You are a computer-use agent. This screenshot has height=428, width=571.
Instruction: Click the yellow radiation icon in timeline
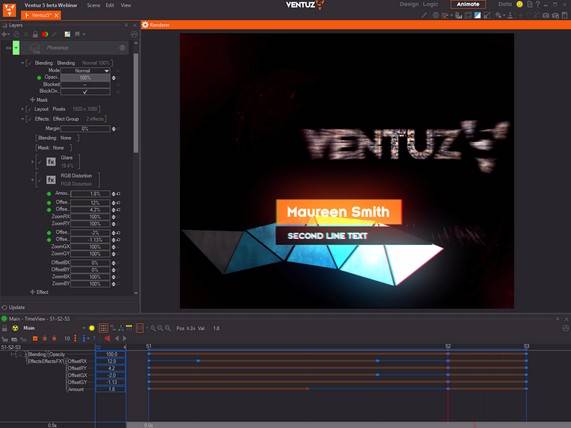15,328
